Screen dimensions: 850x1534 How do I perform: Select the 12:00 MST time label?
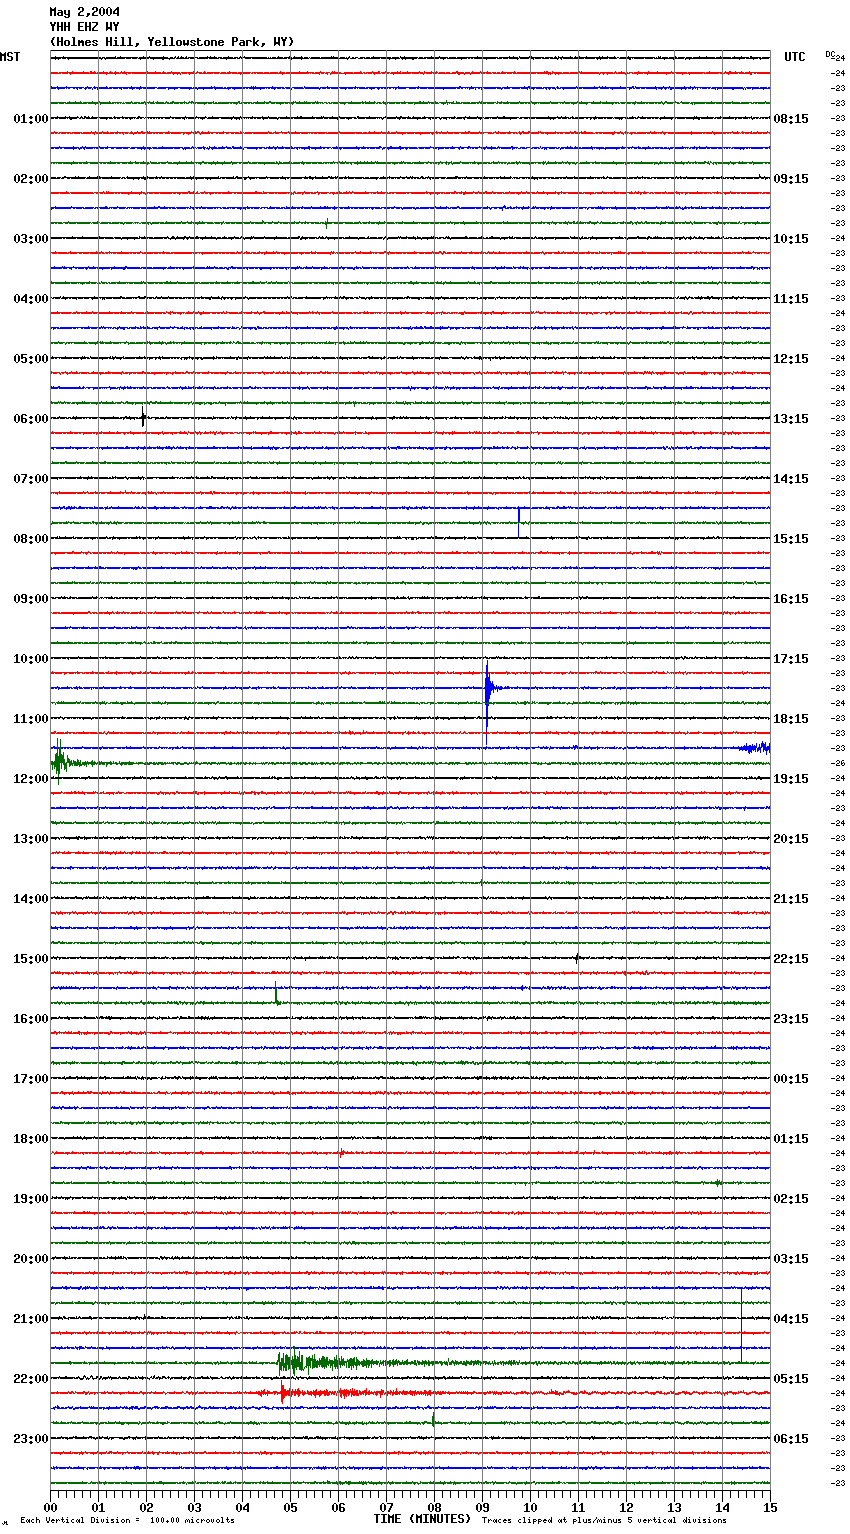[x=31, y=779]
